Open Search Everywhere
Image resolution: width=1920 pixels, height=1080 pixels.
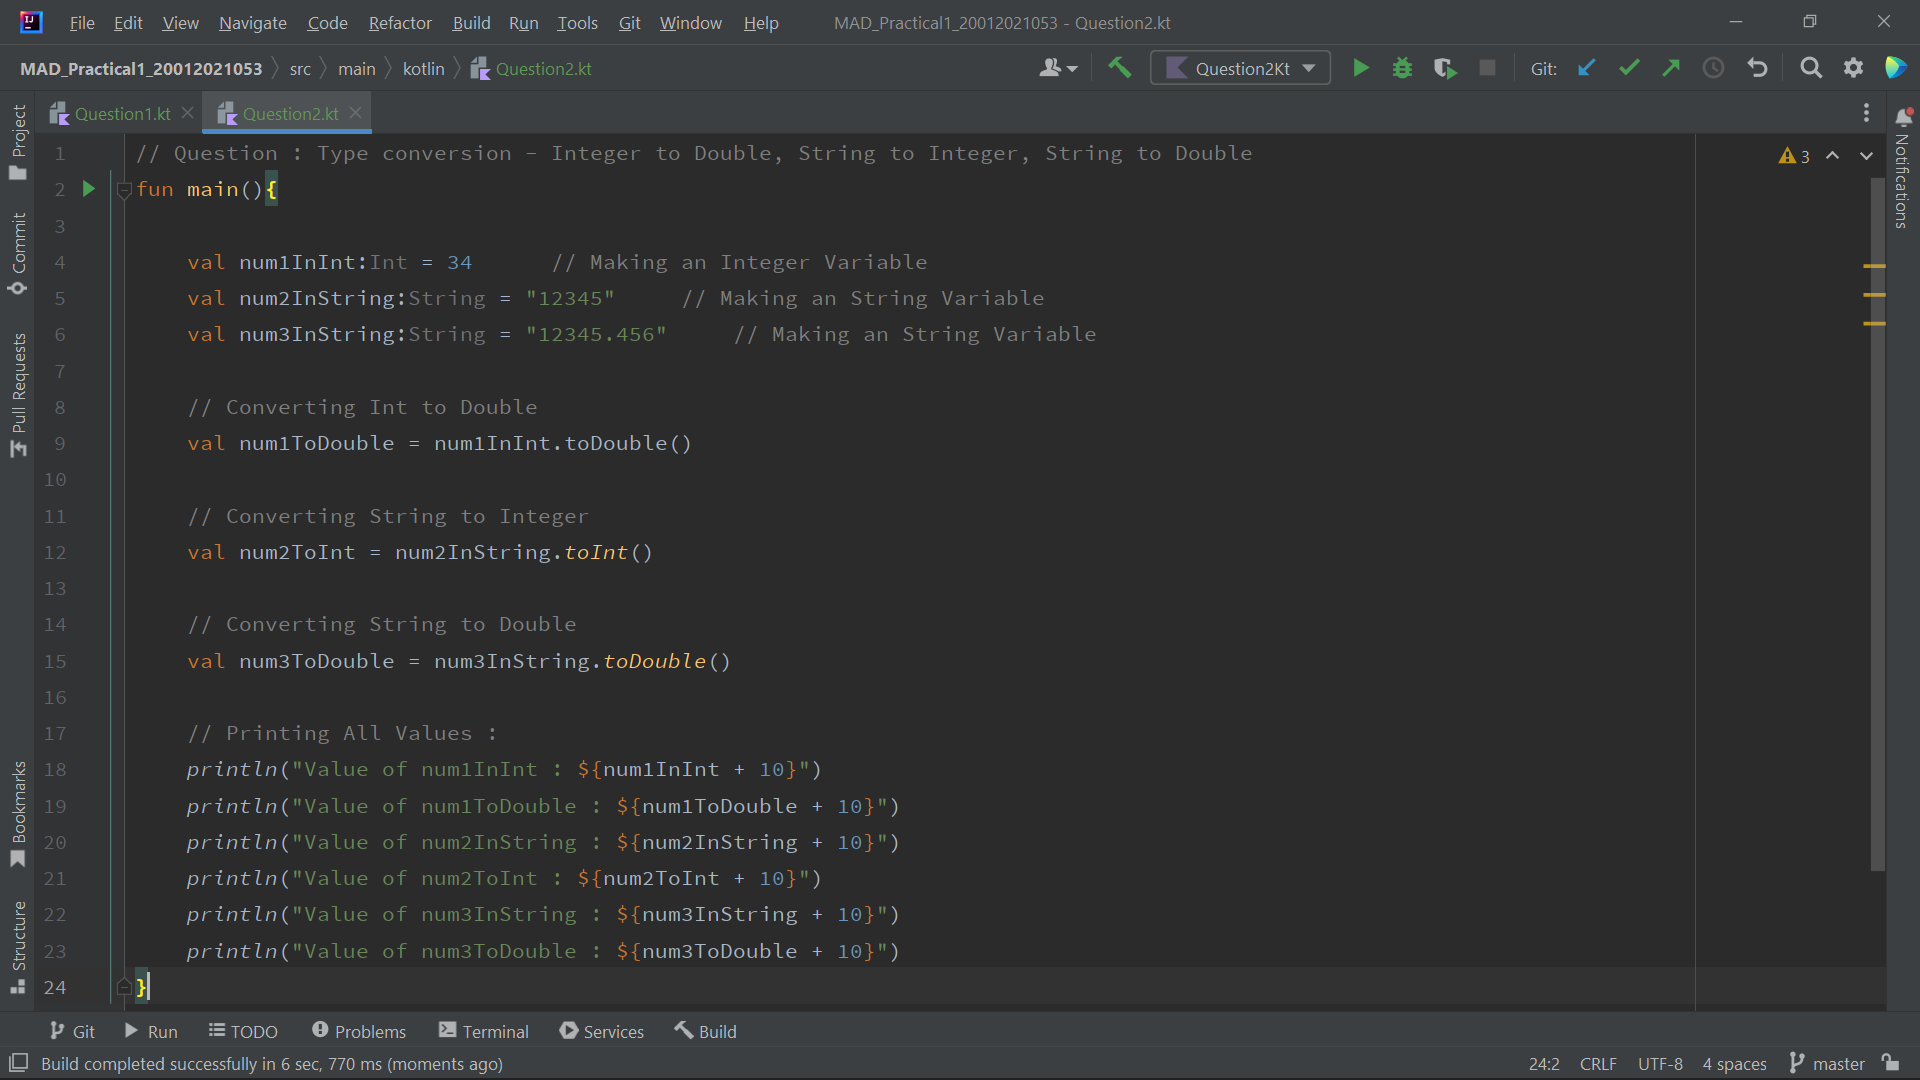pyautogui.click(x=1810, y=68)
